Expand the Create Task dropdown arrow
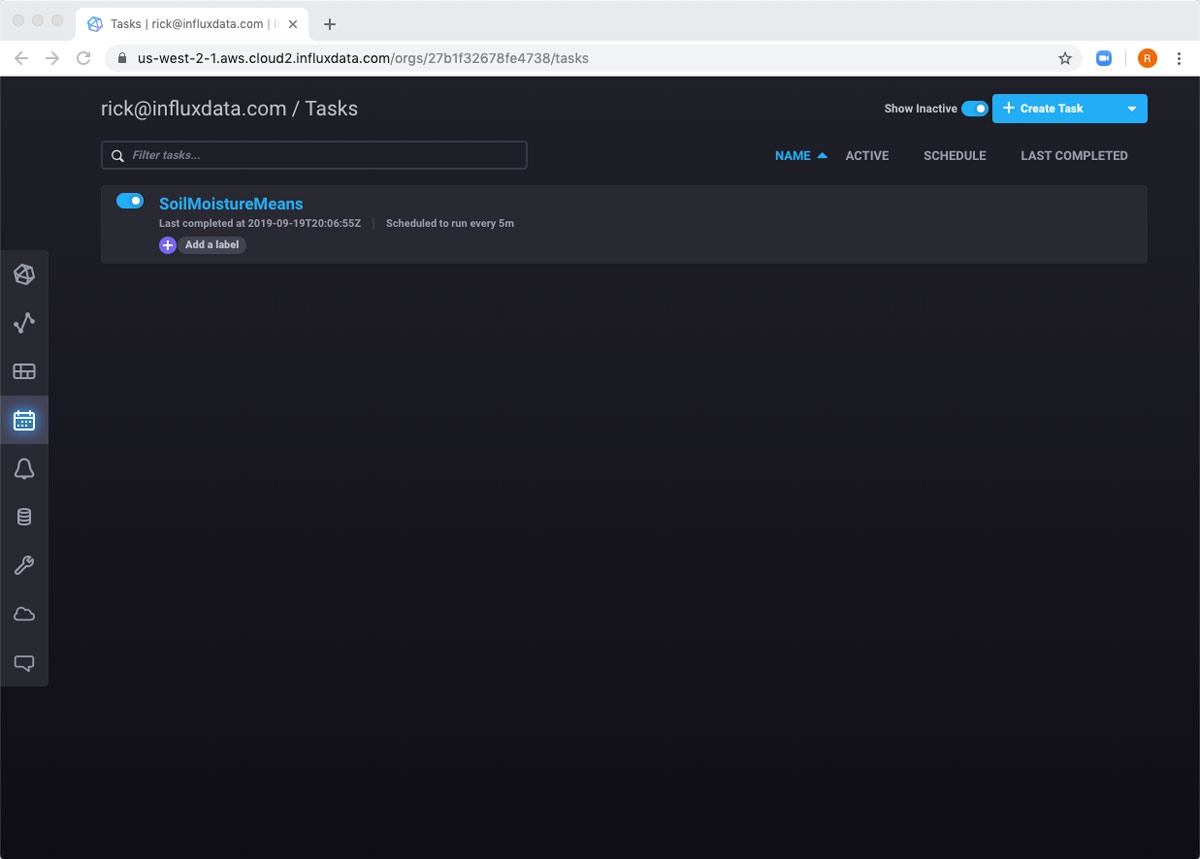 click(1131, 109)
